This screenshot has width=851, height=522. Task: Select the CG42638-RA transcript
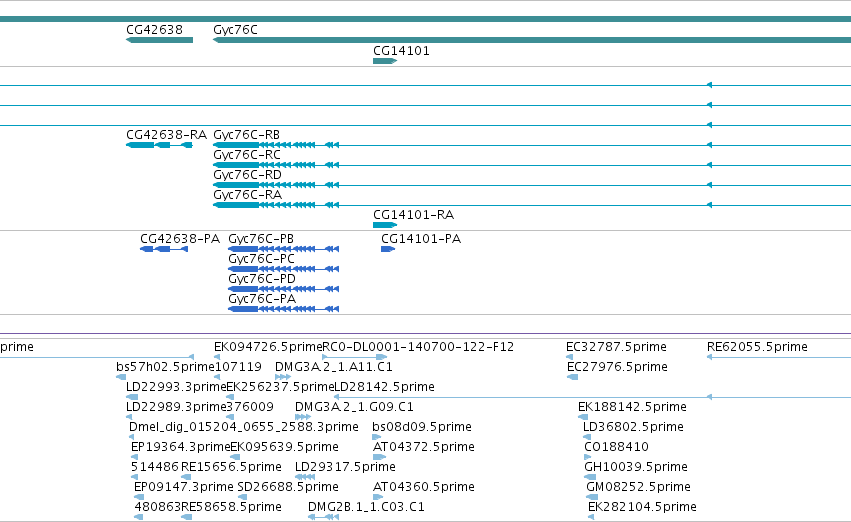coord(159,145)
